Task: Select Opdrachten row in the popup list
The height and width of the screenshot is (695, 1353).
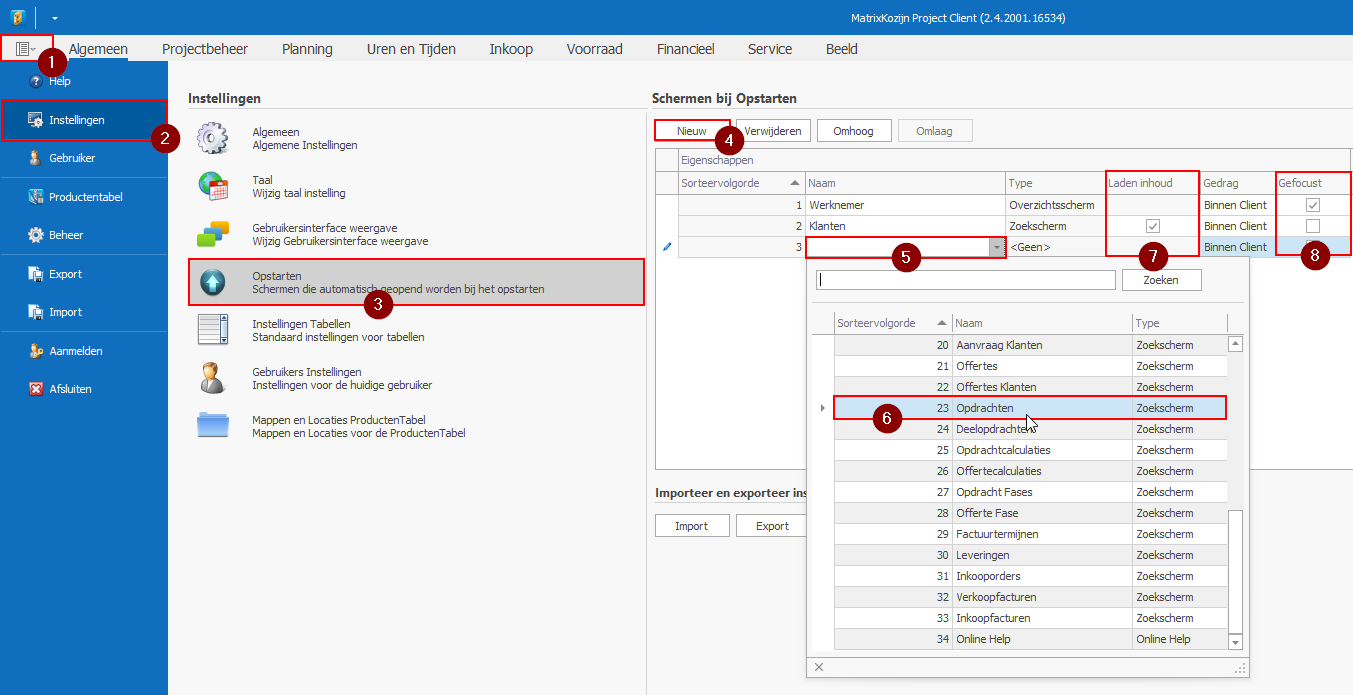Action: click(x=1030, y=408)
